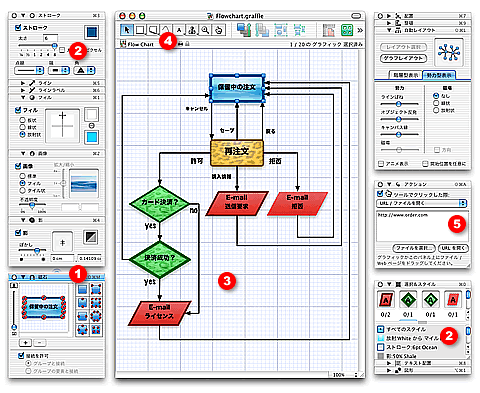Select the first red style chip 0/2

[x=386, y=300]
